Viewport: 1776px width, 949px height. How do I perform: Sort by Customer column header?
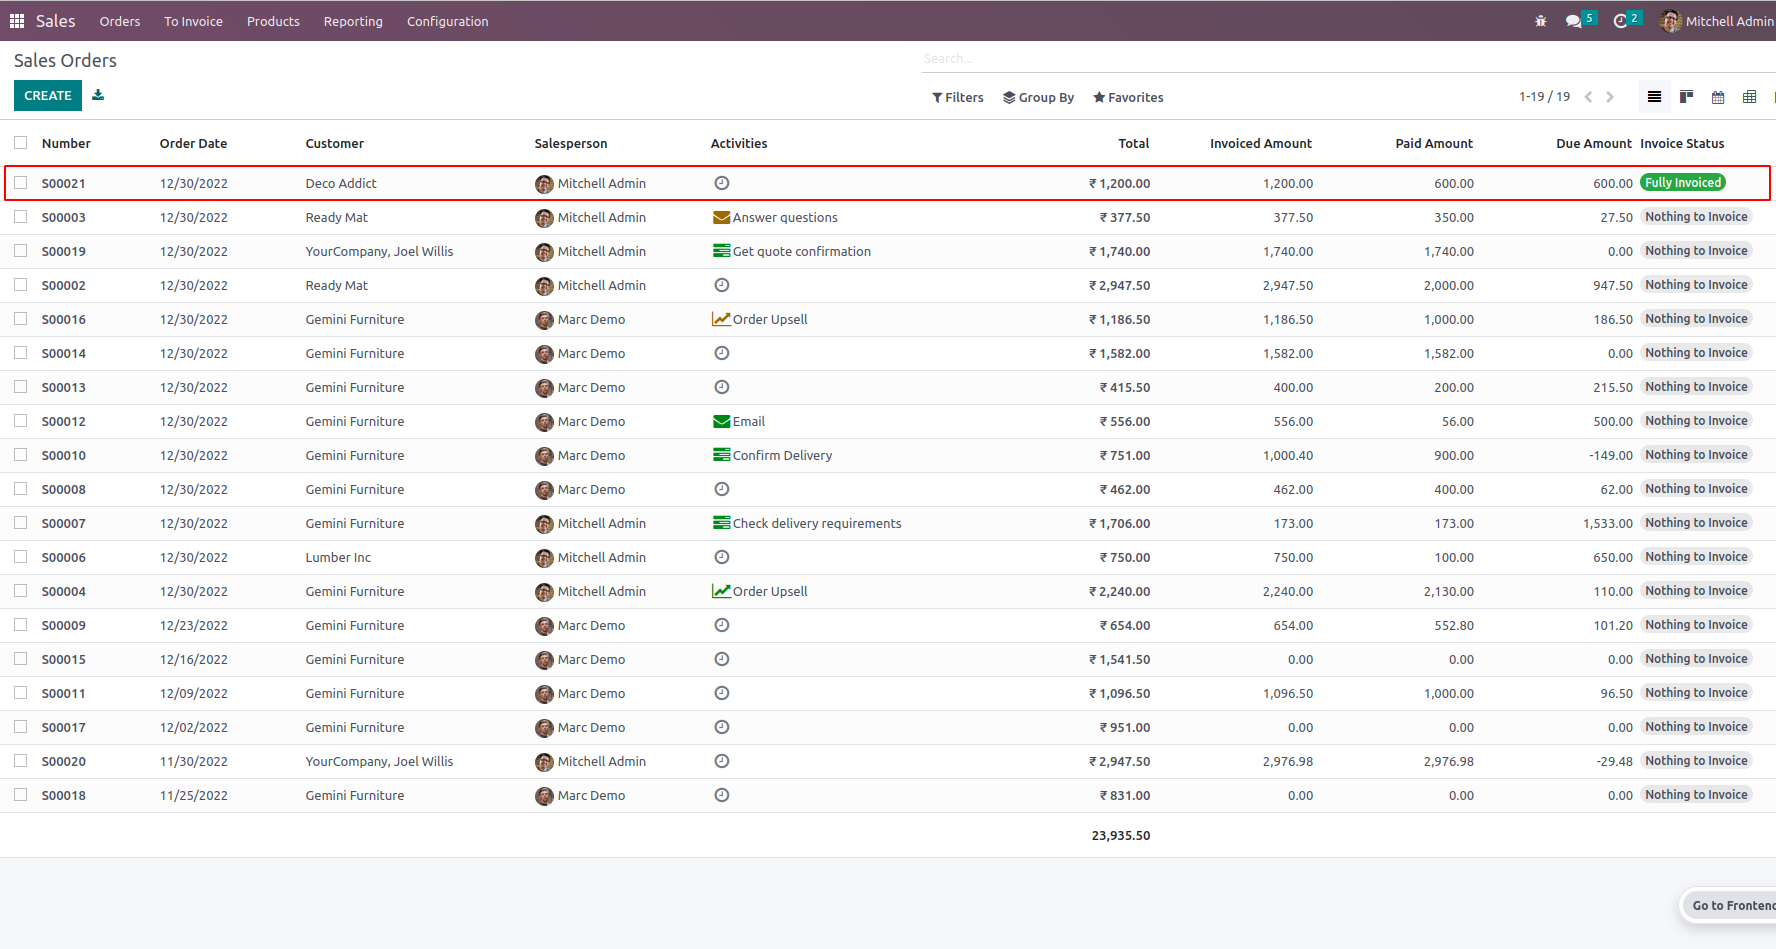[x=335, y=143]
